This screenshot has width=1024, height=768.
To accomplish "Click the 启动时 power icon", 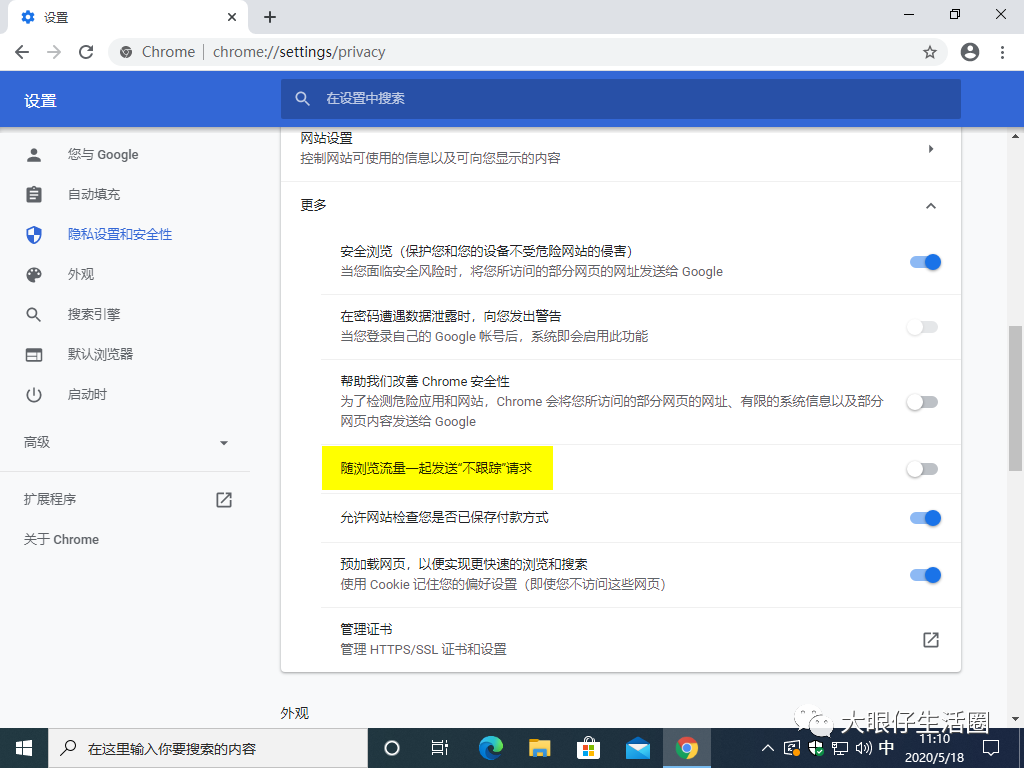I will (x=34, y=394).
